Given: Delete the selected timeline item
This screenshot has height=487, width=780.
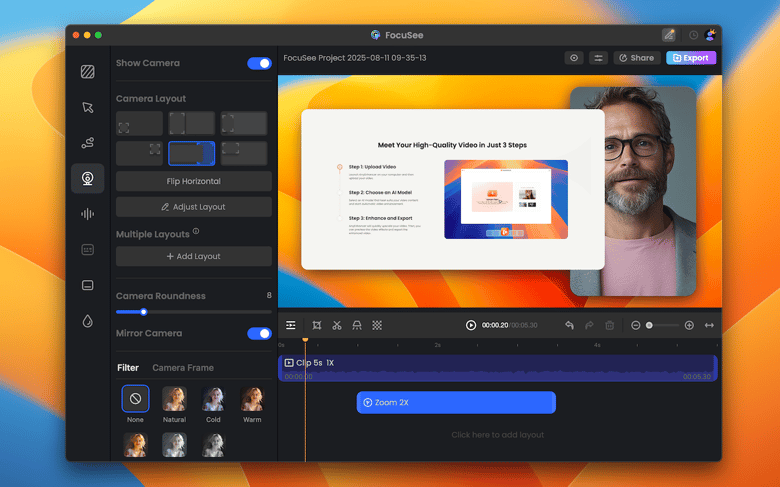Looking at the screenshot, I should click(609, 325).
